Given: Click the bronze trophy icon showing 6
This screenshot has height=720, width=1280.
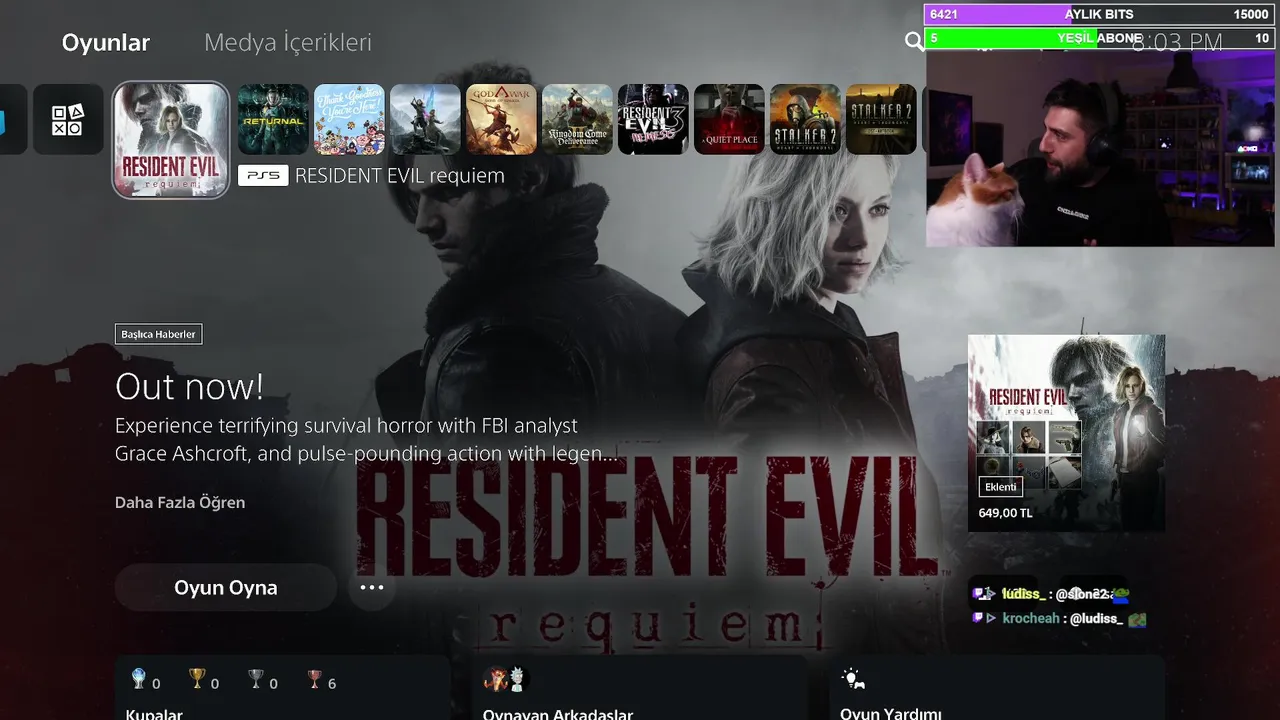Looking at the screenshot, I should [x=314, y=680].
